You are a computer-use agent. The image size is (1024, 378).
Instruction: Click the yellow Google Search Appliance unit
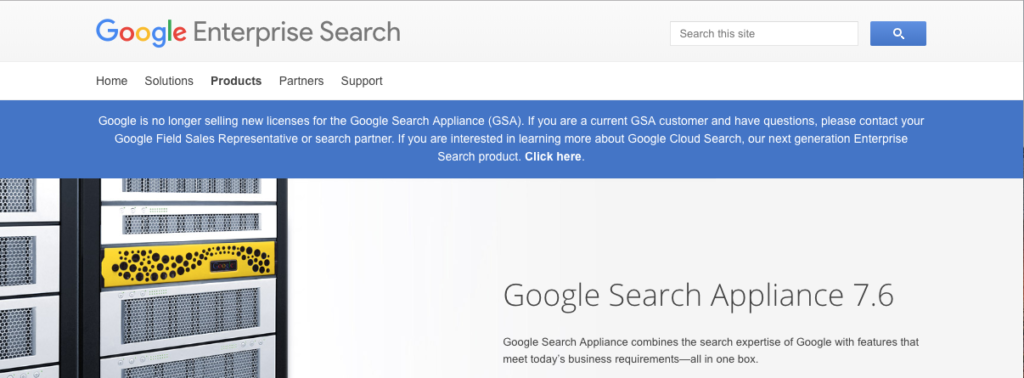188,263
